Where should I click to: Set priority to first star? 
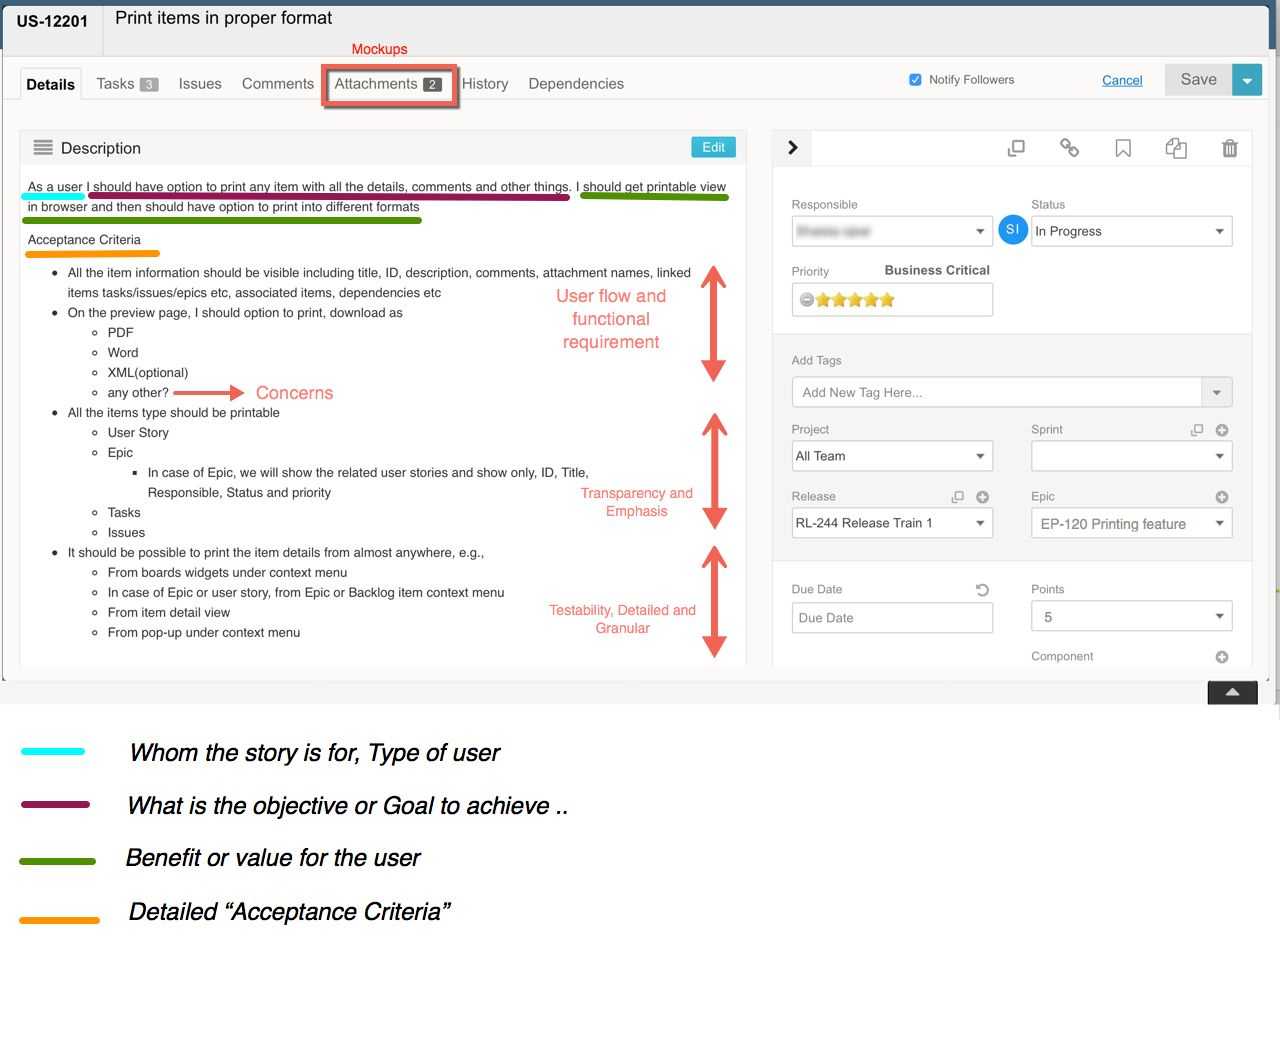823,300
